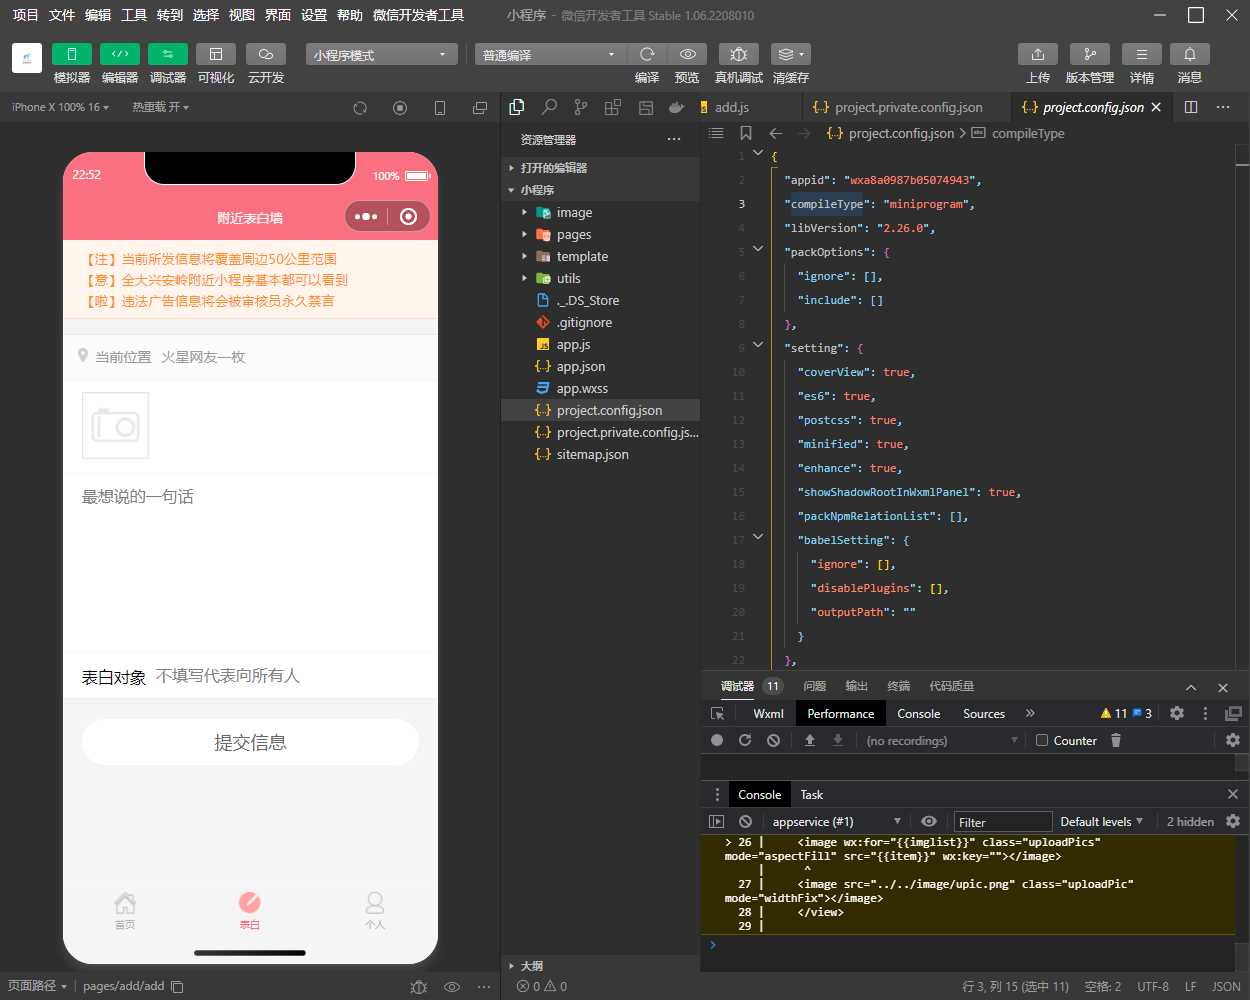Select the 模拟器 simulator toggle icon
The width and height of the screenshot is (1250, 1000).
tap(71, 54)
